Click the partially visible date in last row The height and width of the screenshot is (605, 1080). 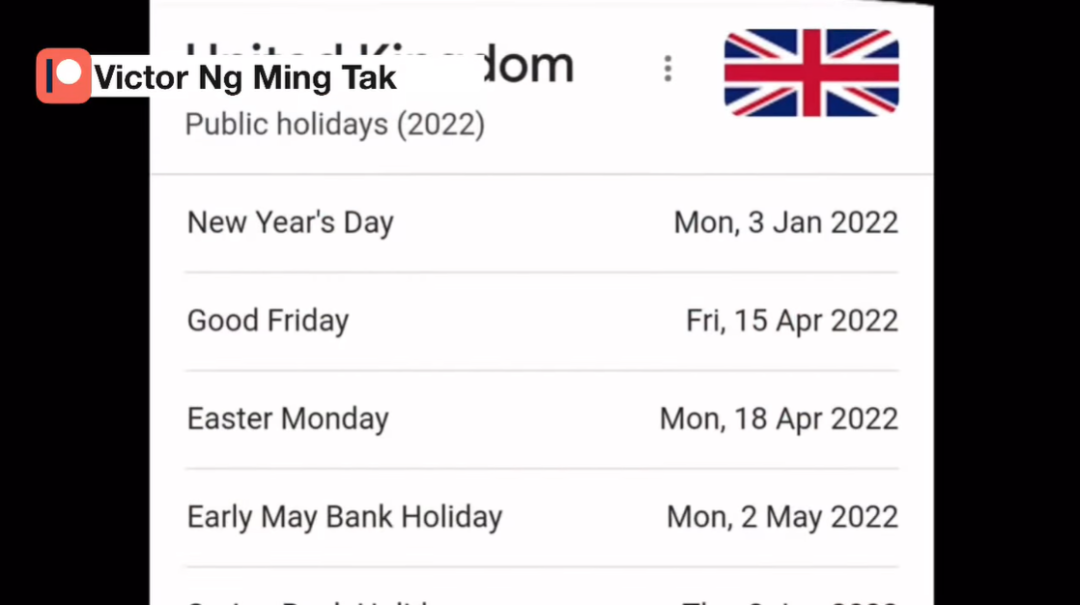790,600
